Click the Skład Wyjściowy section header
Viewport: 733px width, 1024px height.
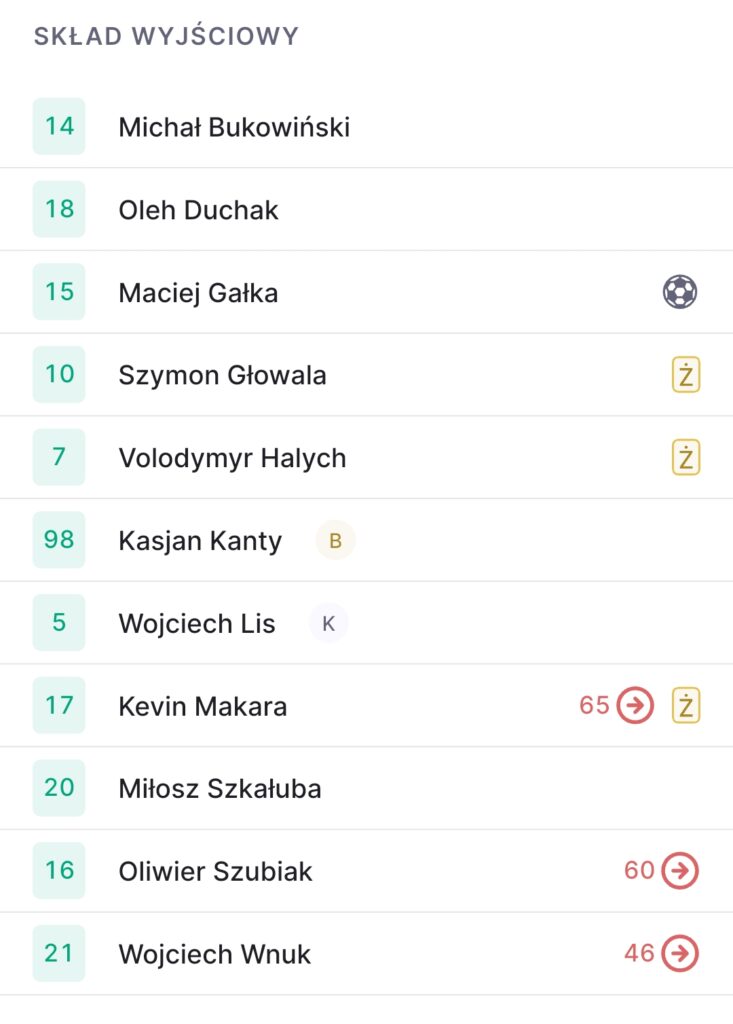pyautogui.click(x=166, y=37)
